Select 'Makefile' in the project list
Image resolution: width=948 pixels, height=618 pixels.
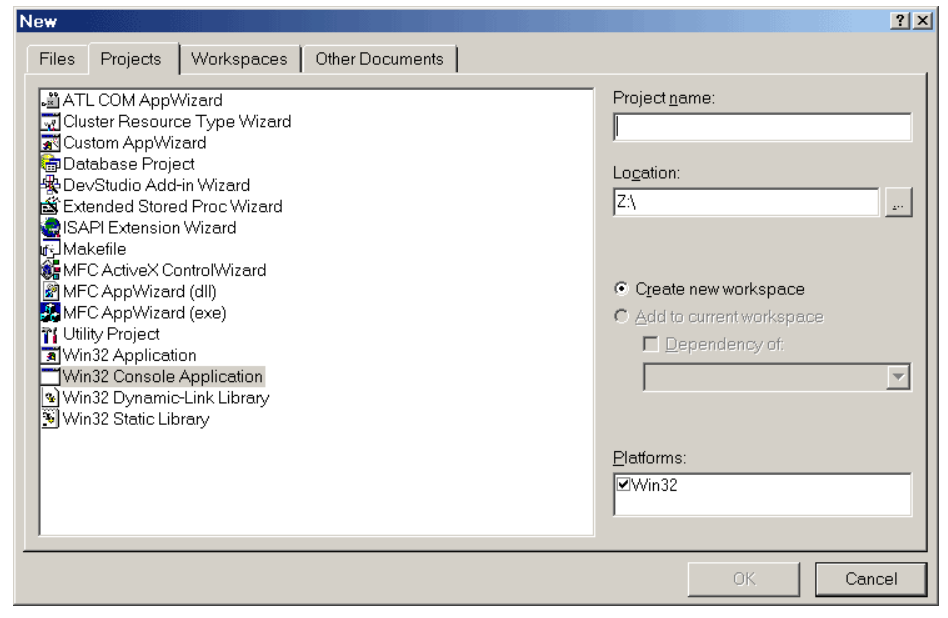(95, 249)
